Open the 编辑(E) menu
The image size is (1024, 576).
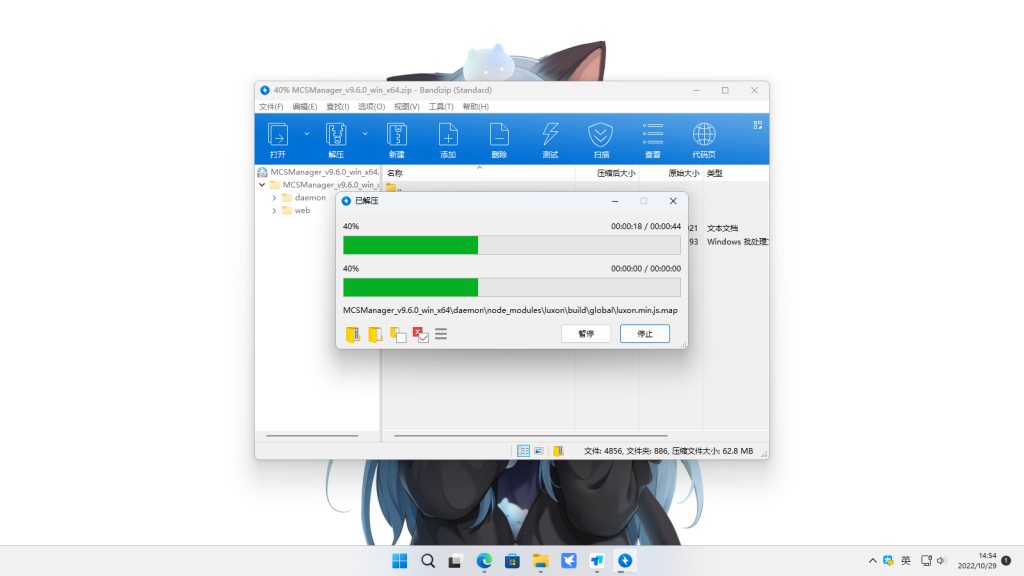click(x=305, y=106)
